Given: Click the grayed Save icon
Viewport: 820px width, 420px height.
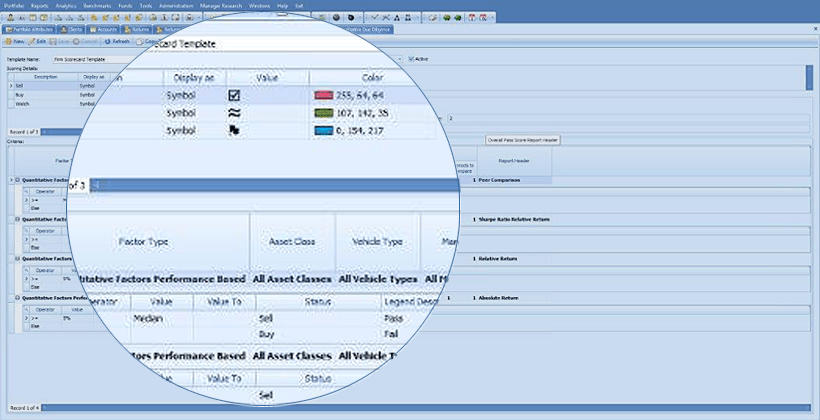Looking at the screenshot, I should (62, 41).
